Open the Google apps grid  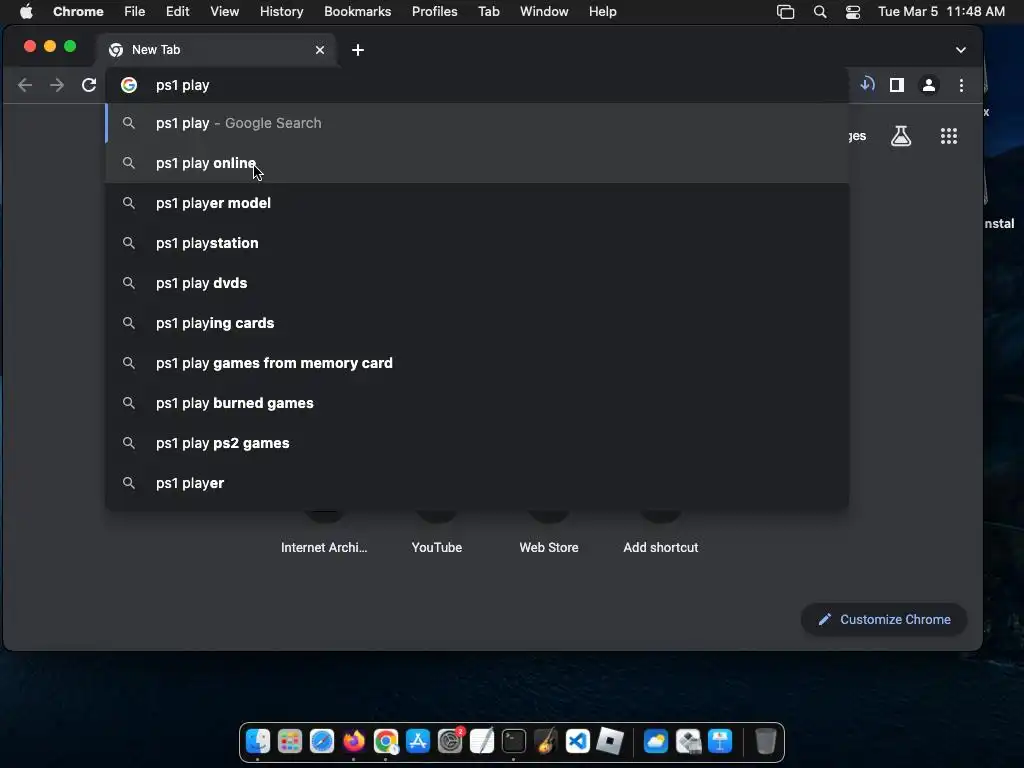tap(949, 136)
